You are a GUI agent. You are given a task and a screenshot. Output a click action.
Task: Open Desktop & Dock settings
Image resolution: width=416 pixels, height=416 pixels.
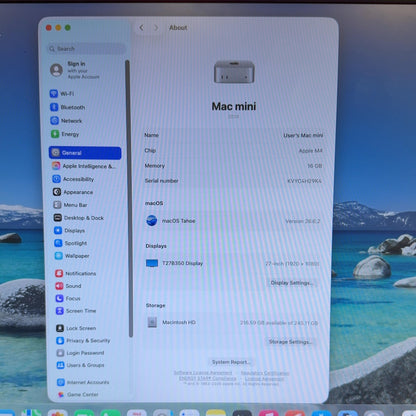79,218
